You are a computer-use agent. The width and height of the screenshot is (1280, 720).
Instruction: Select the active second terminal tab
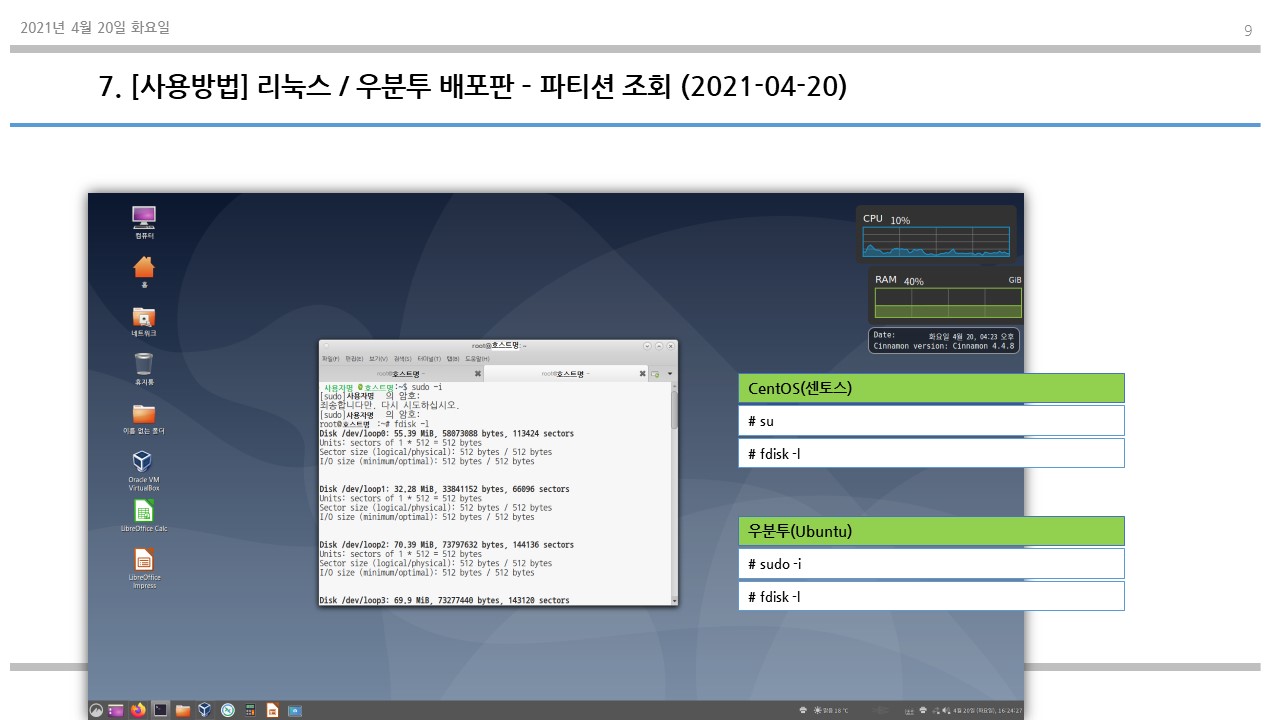tap(565, 374)
